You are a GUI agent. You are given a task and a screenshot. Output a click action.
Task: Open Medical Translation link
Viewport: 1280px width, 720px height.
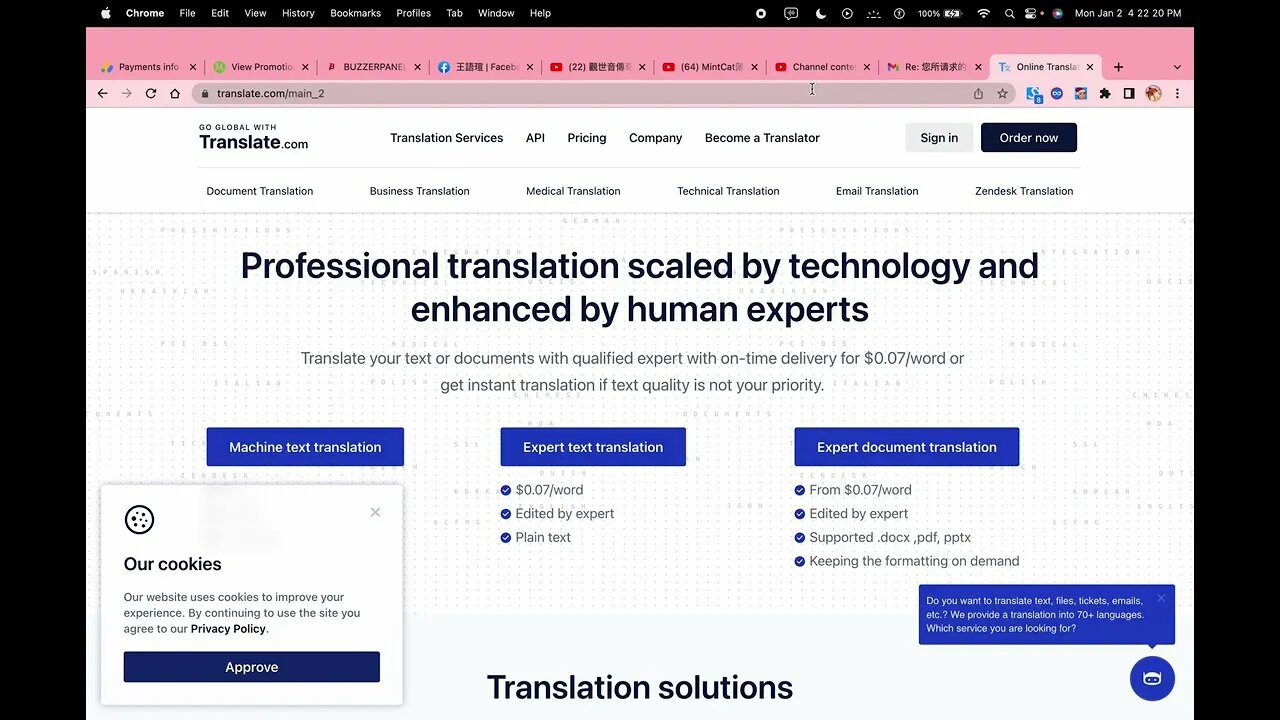[x=573, y=191]
